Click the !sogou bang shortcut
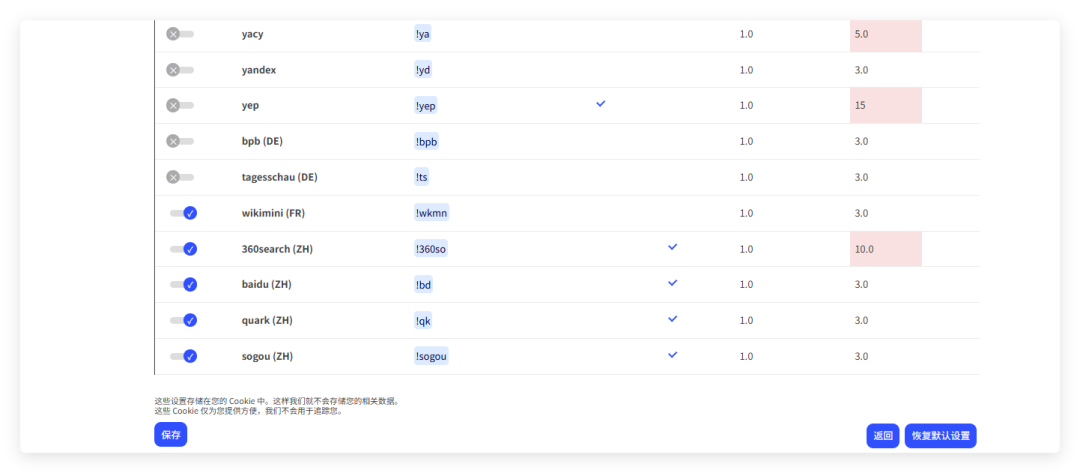Viewport: 1080px width, 473px height. [432, 356]
